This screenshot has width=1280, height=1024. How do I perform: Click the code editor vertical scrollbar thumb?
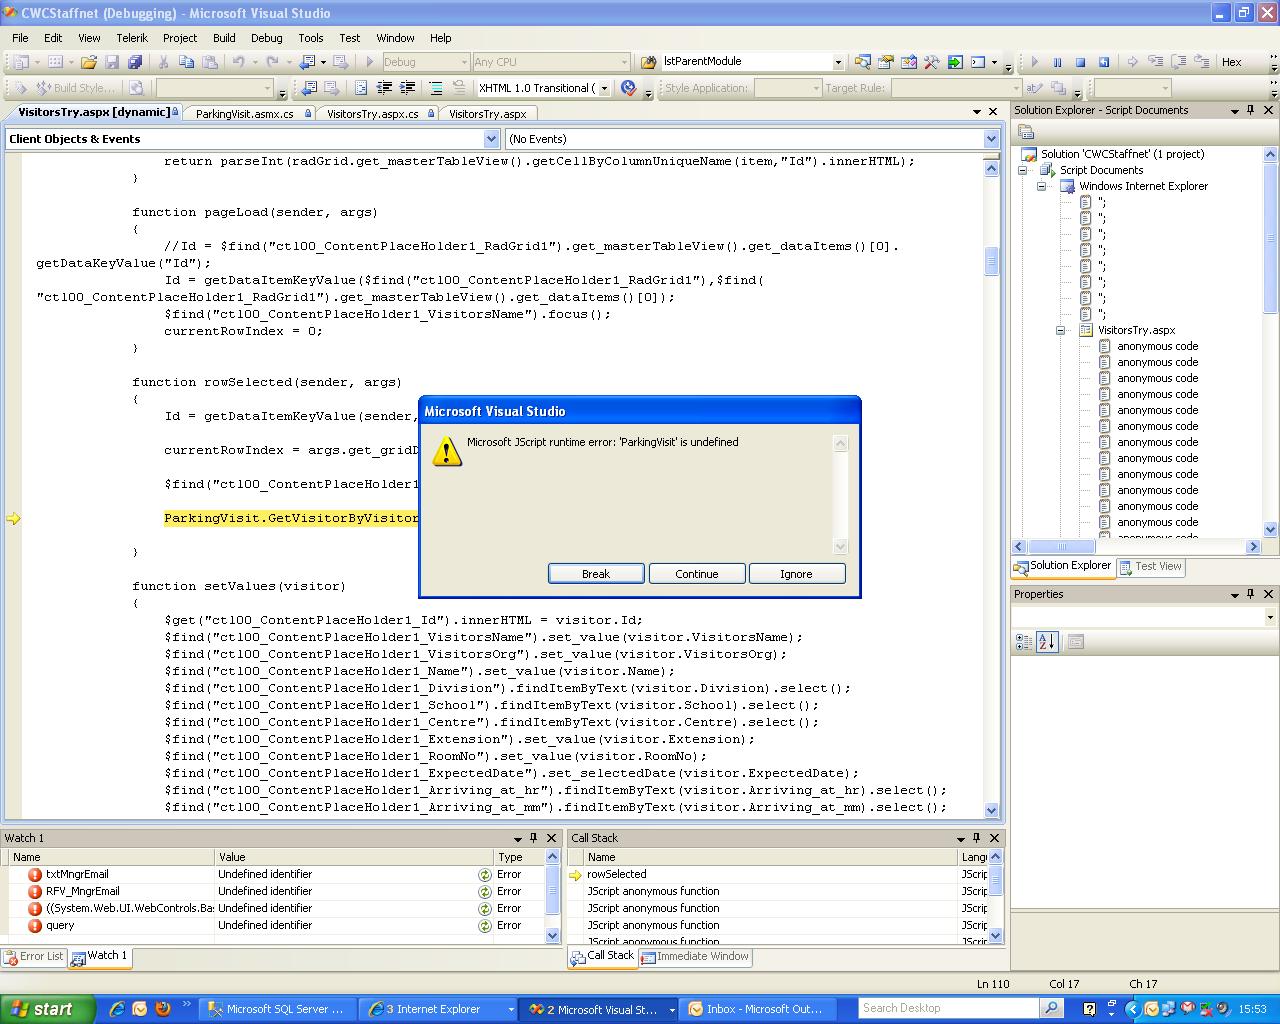pos(991,262)
